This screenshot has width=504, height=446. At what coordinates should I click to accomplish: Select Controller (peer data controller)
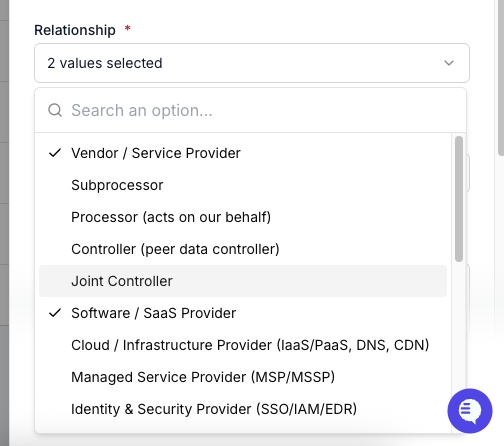pyautogui.click(x=243, y=249)
